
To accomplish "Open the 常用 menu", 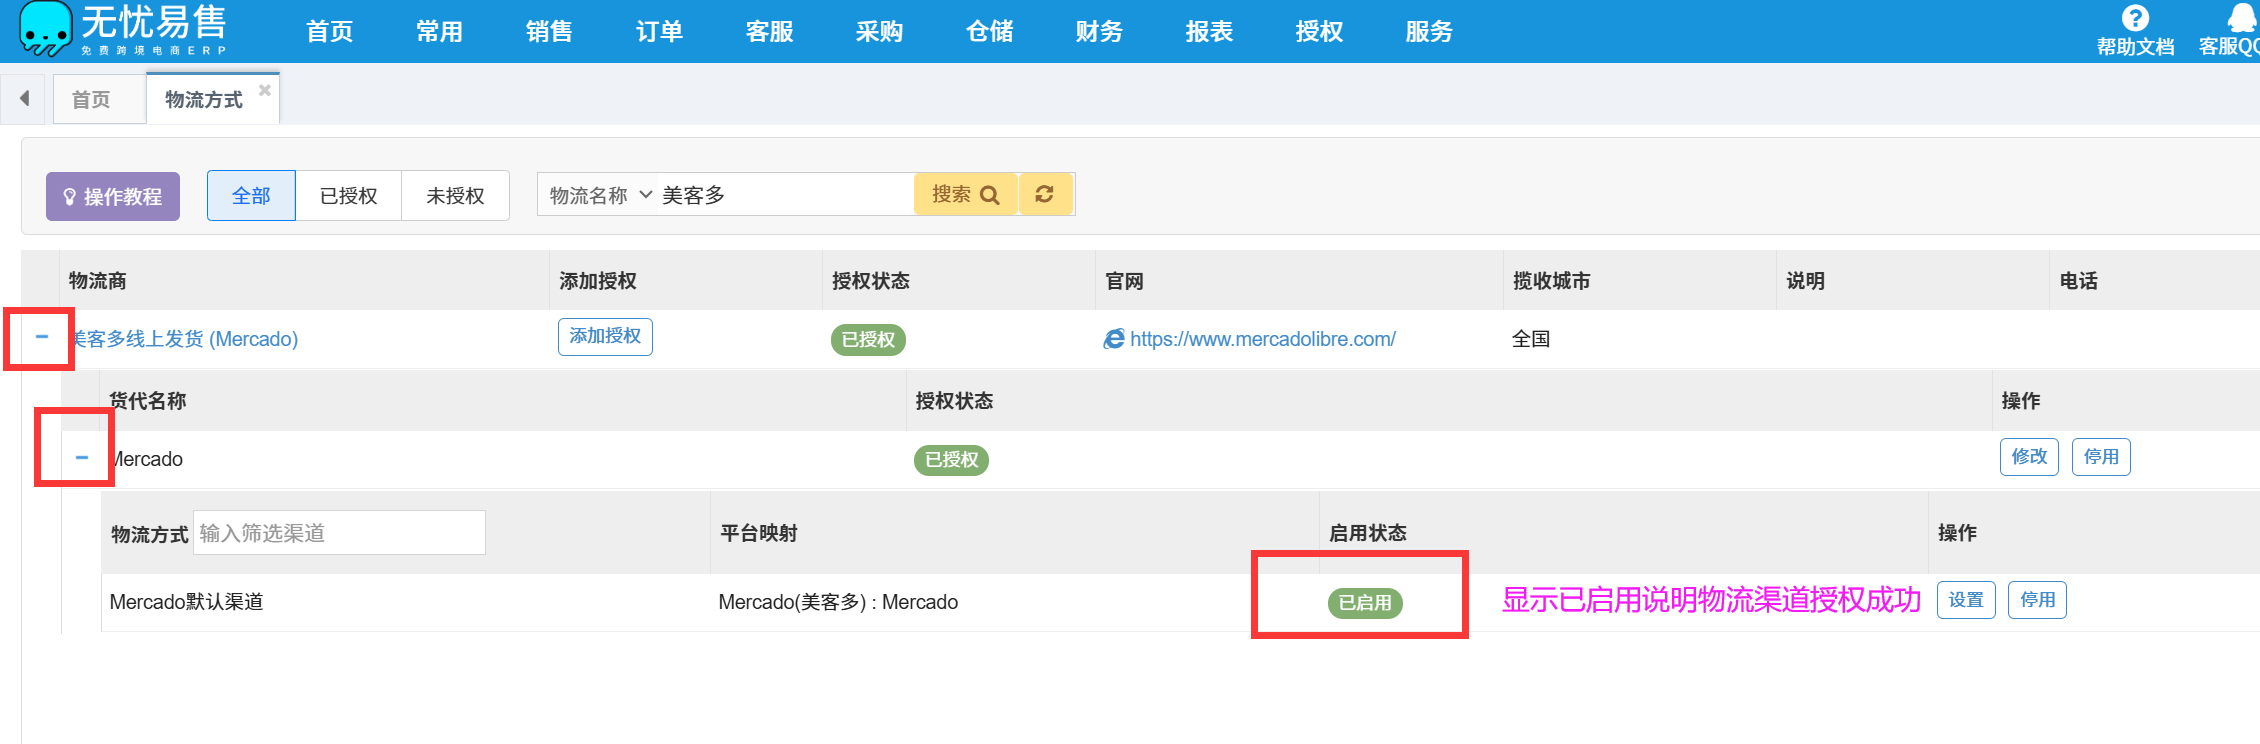I will point(439,32).
